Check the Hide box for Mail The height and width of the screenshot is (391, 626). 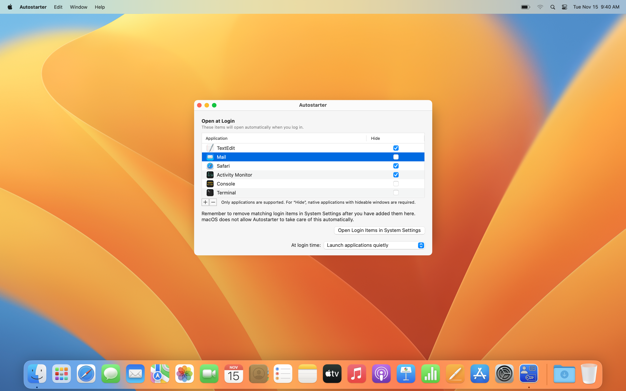pyautogui.click(x=396, y=157)
